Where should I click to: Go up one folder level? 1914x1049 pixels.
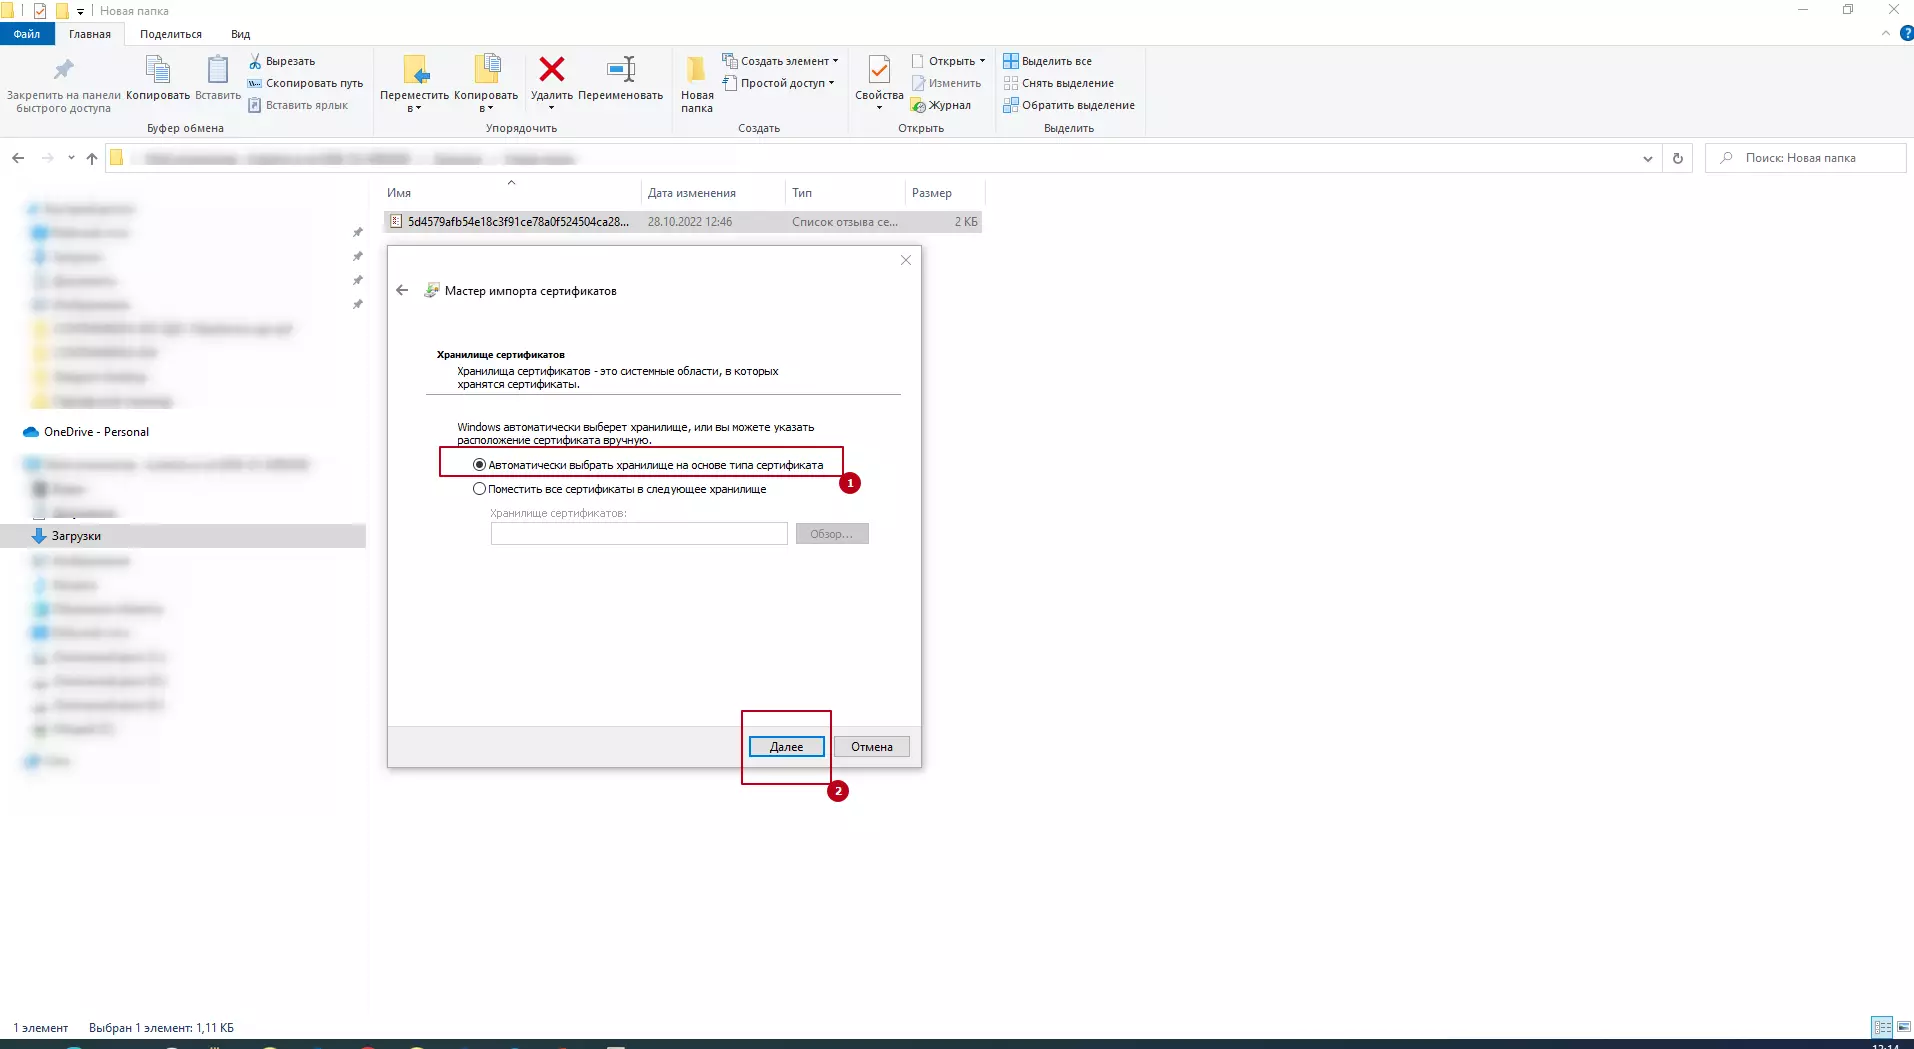point(92,158)
